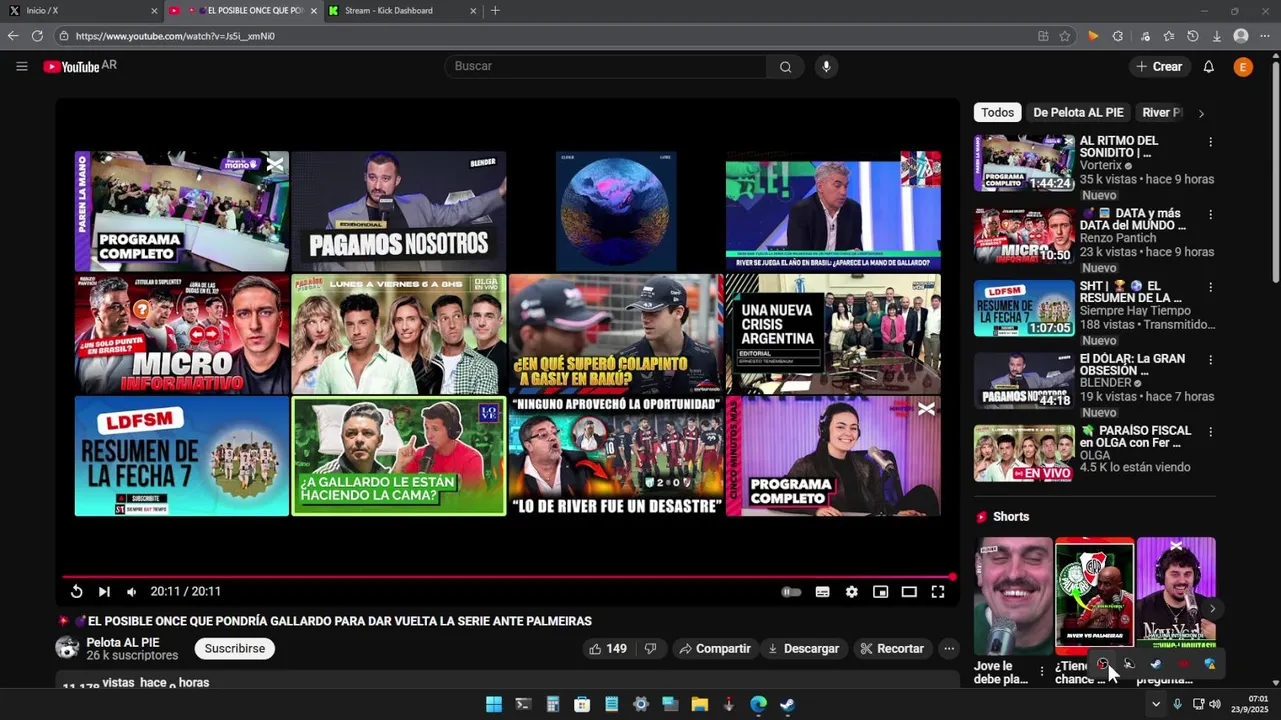Open browser history clock icon
Screen dimensions: 1281x720
click(1193, 36)
